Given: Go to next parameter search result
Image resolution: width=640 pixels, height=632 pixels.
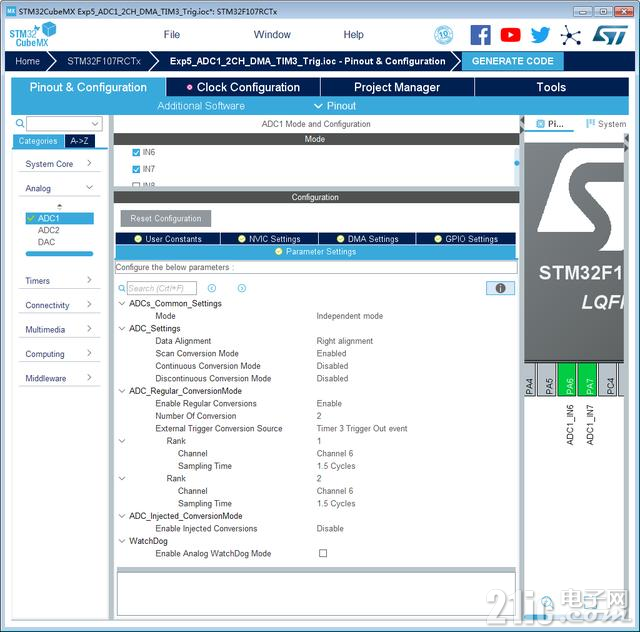Looking at the screenshot, I should tap(242, 288).
